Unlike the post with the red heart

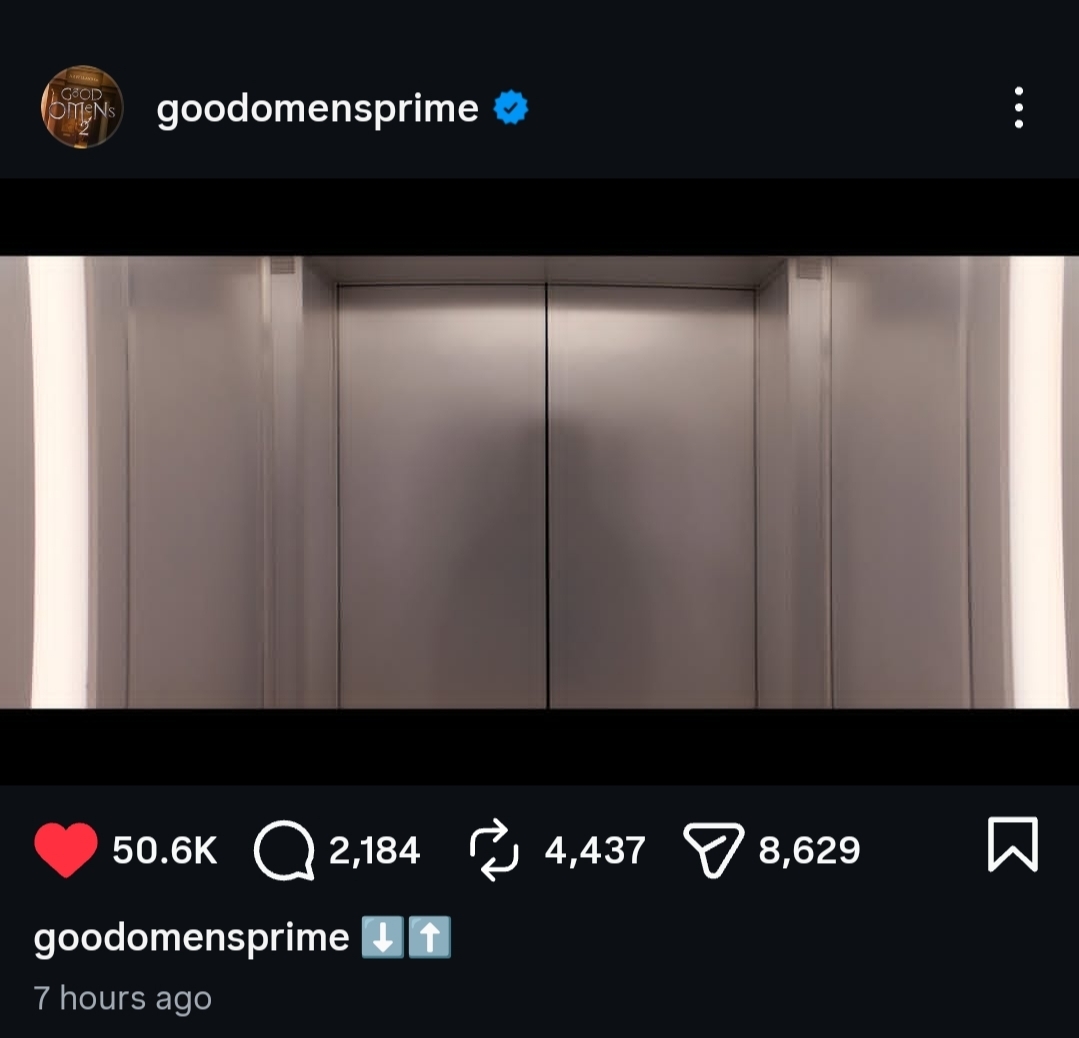[x=66, y=849]
